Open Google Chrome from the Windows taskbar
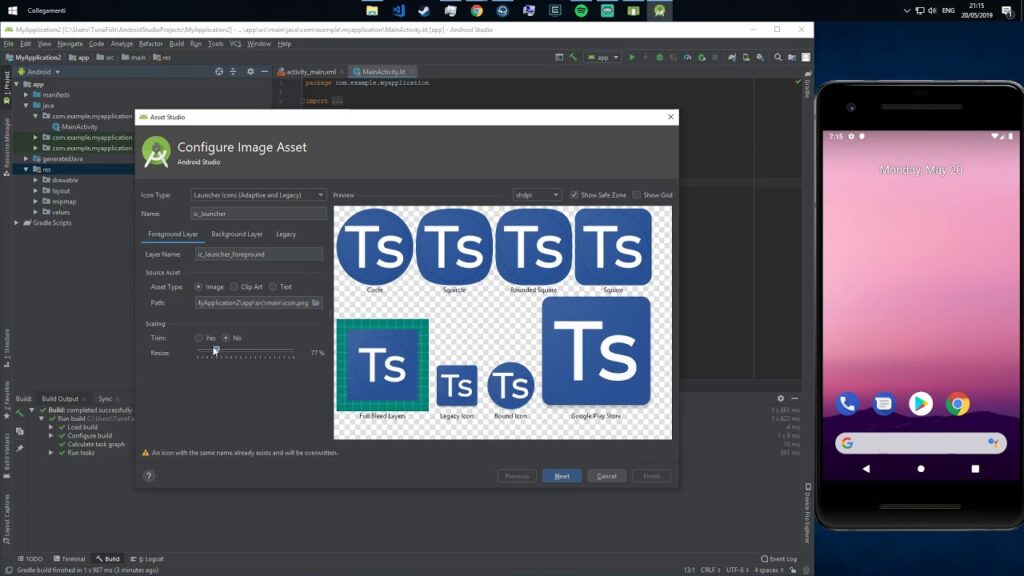The width and height of the screenshot is (1024, 576). 477,10
